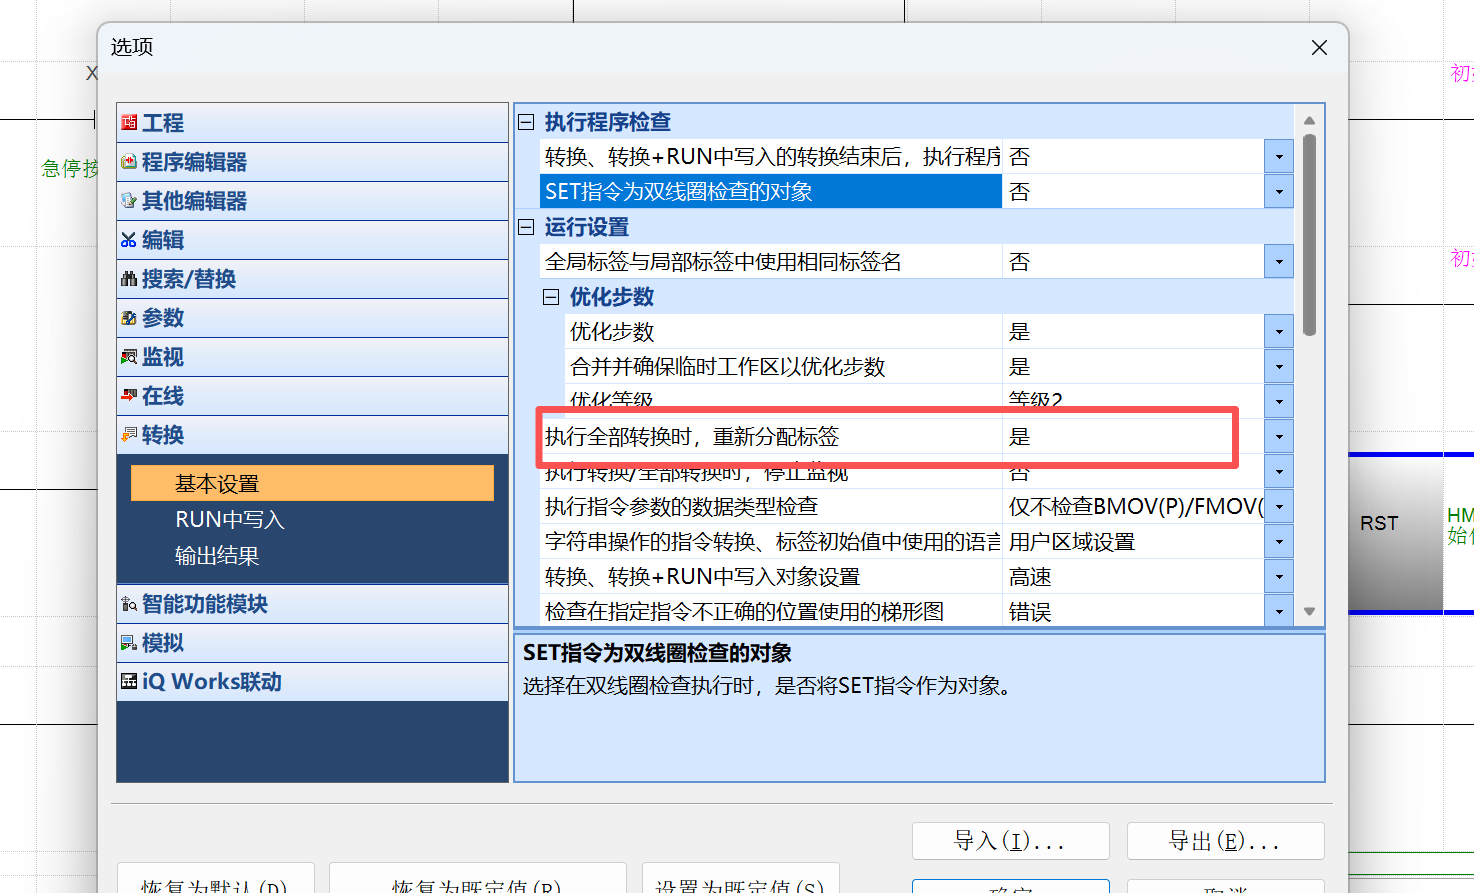This screenshot has height=893, width=1474.
Task: Collapse the 运行设置 section
Action: pyautogui.click(x=526, y=227)
